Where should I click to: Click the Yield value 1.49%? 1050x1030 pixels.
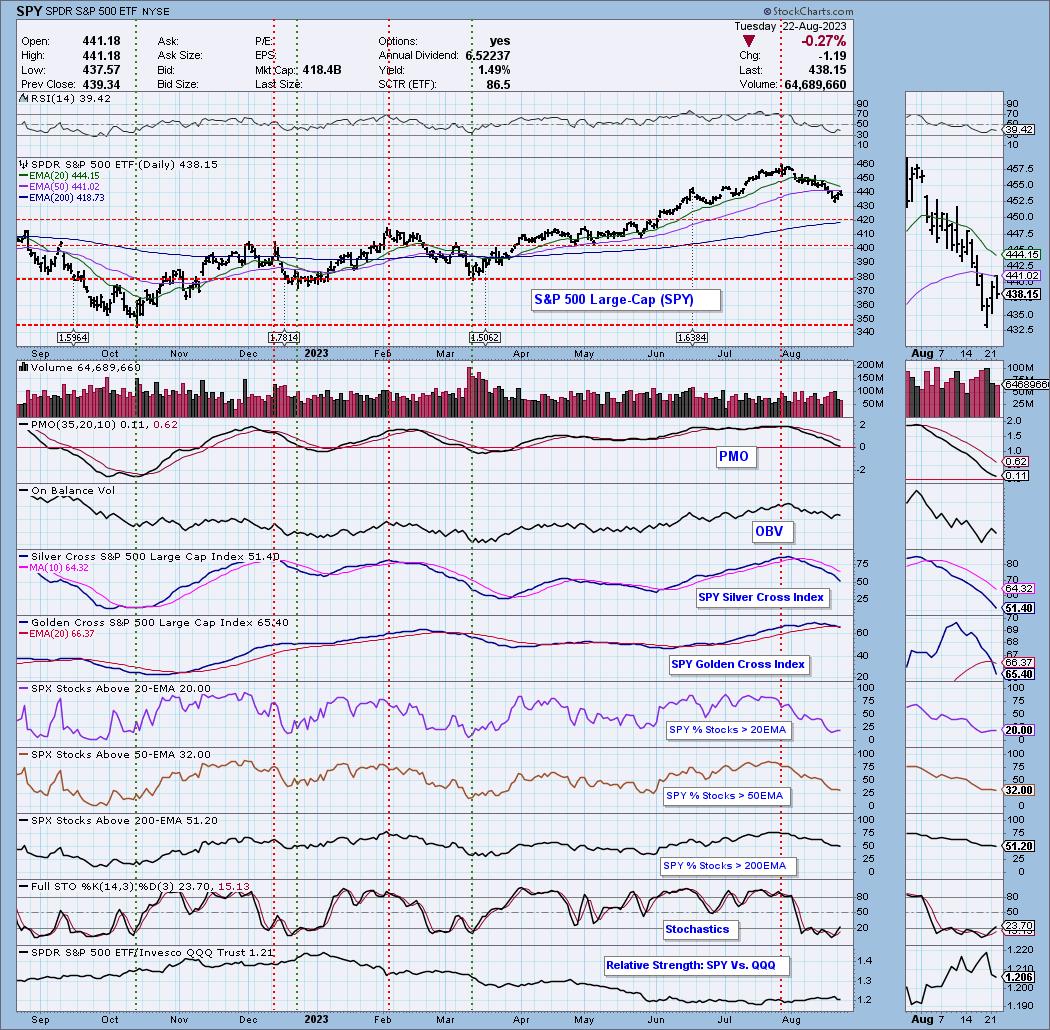494,70
